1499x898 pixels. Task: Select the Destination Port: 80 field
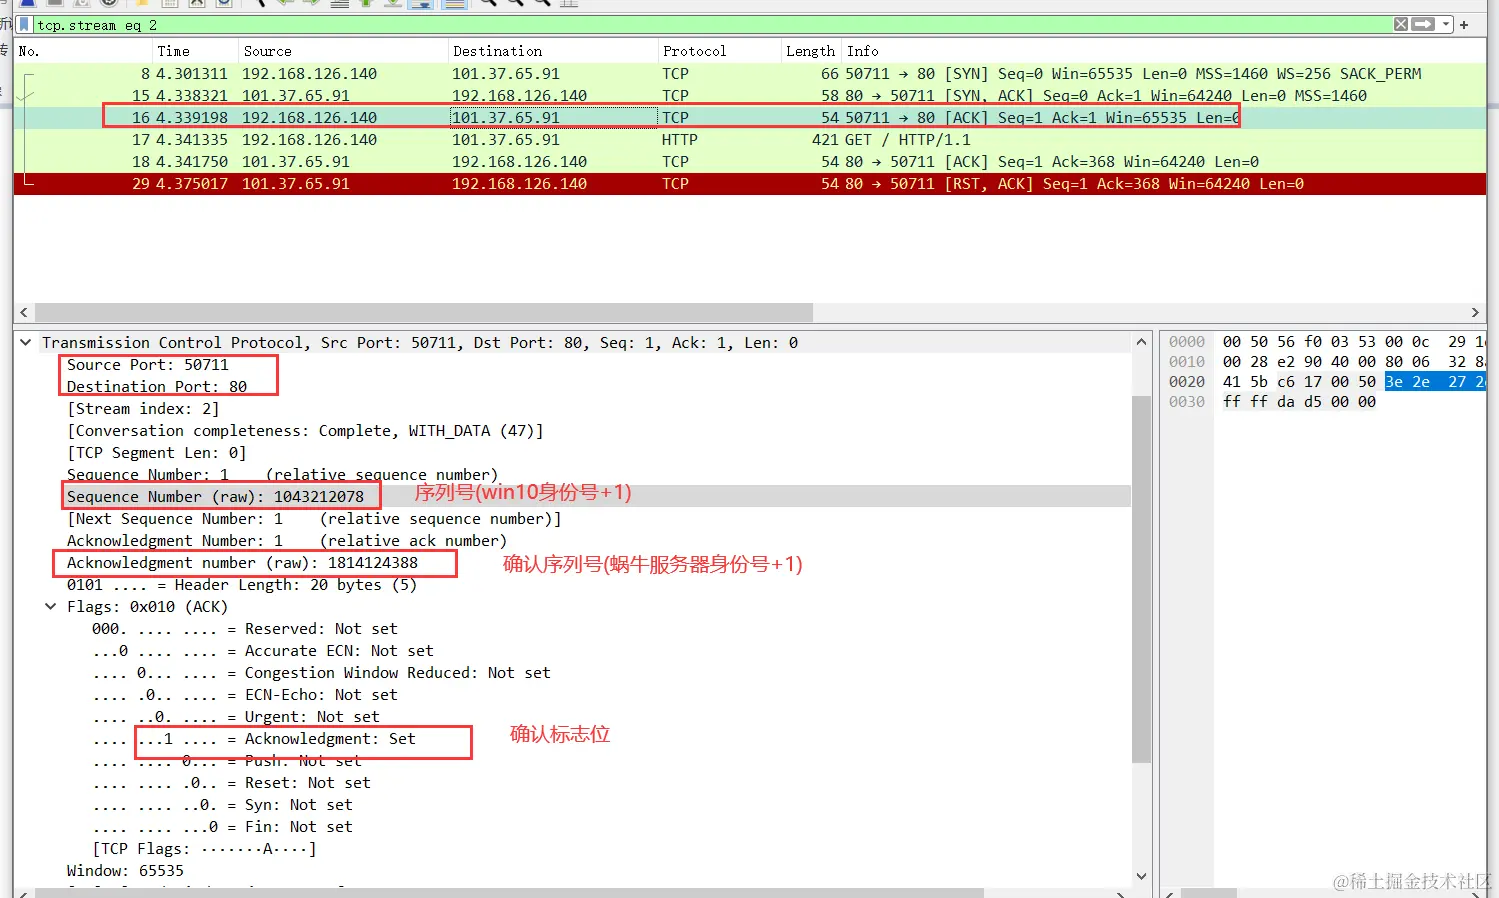pos(157,387)
